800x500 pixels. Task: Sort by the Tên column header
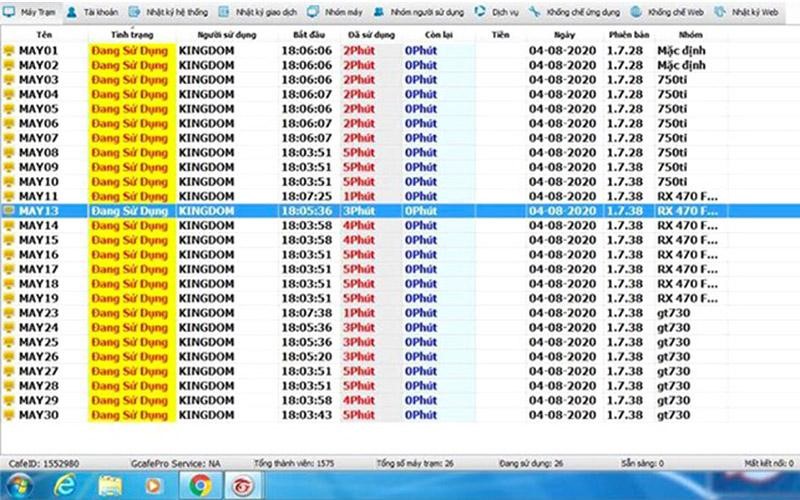(44, 35)
